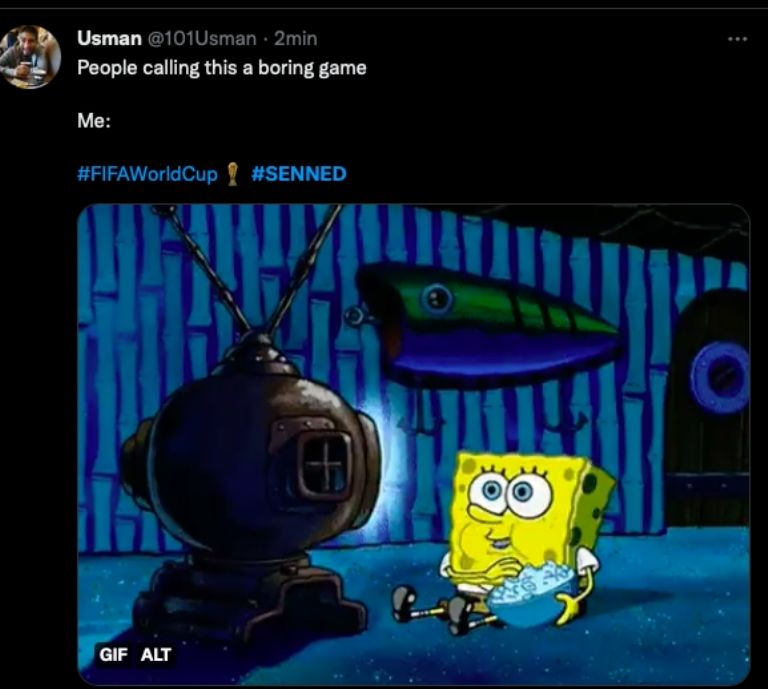Click SpongeBob's face in the GIF
The image size is (768, 689).
coord(509,499)
